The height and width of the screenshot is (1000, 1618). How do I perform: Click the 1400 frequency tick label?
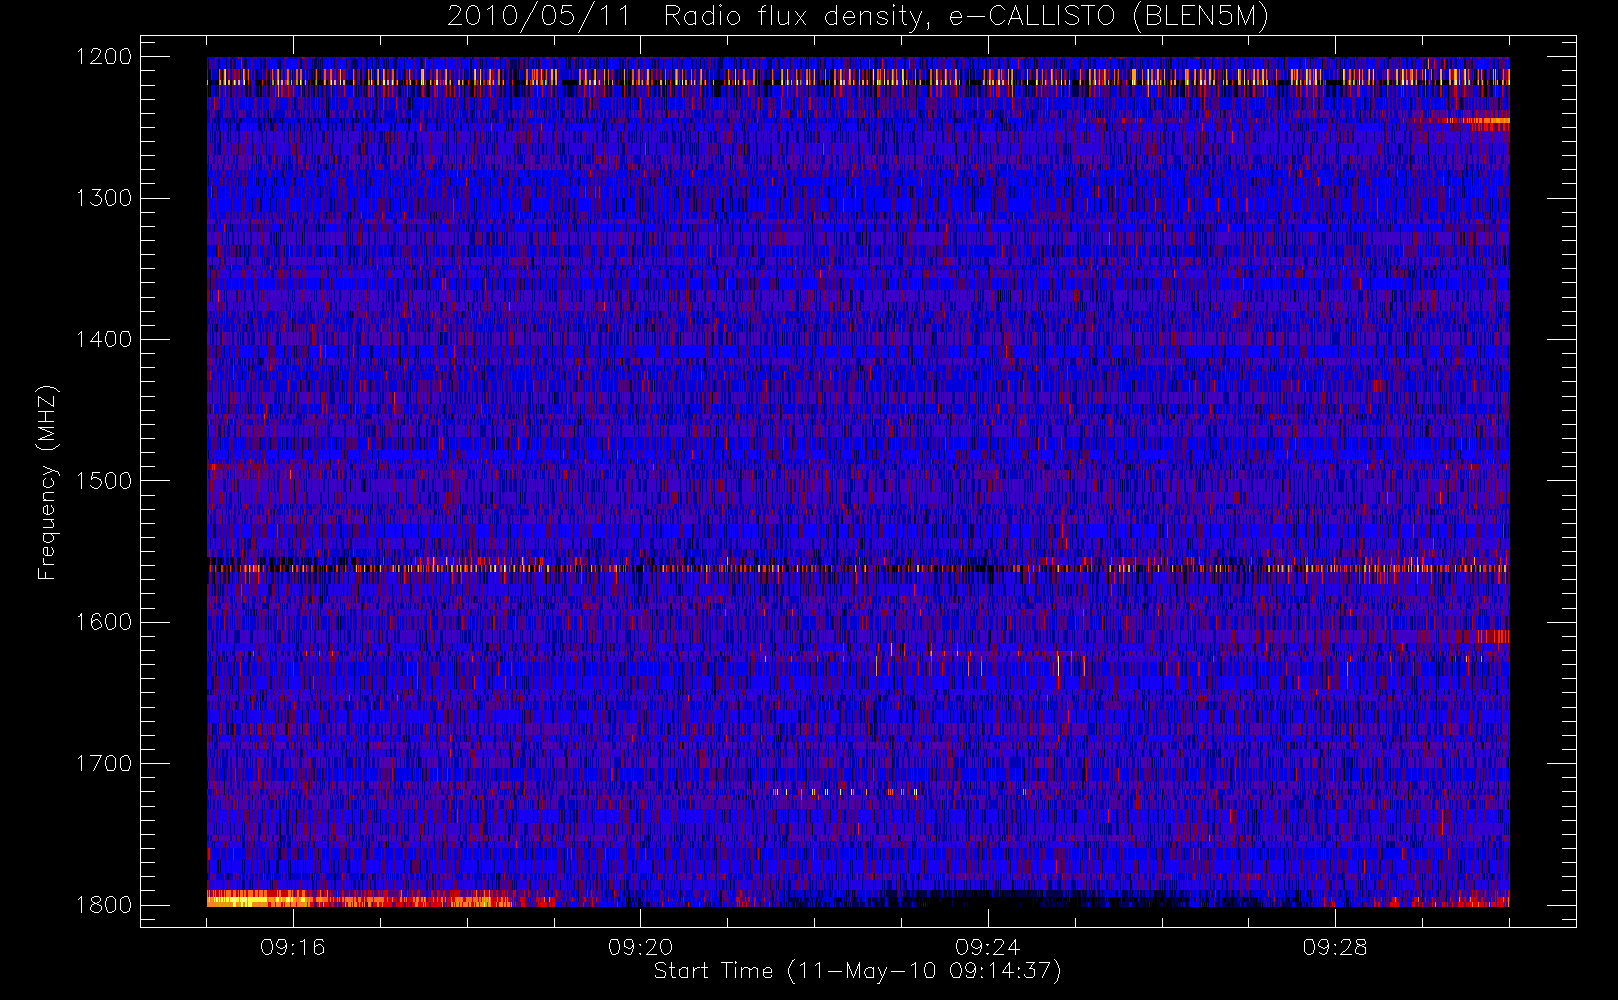coord(104,339)
